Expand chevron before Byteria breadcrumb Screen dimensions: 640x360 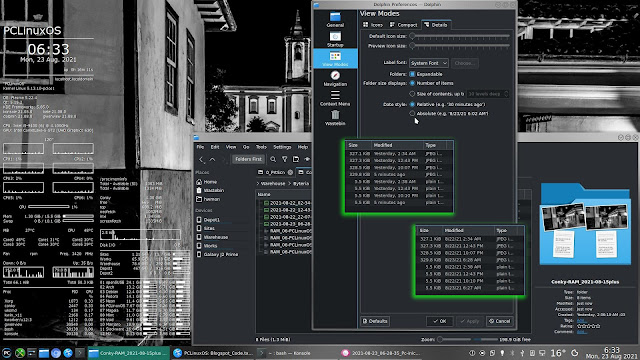[x=289, y=184]
